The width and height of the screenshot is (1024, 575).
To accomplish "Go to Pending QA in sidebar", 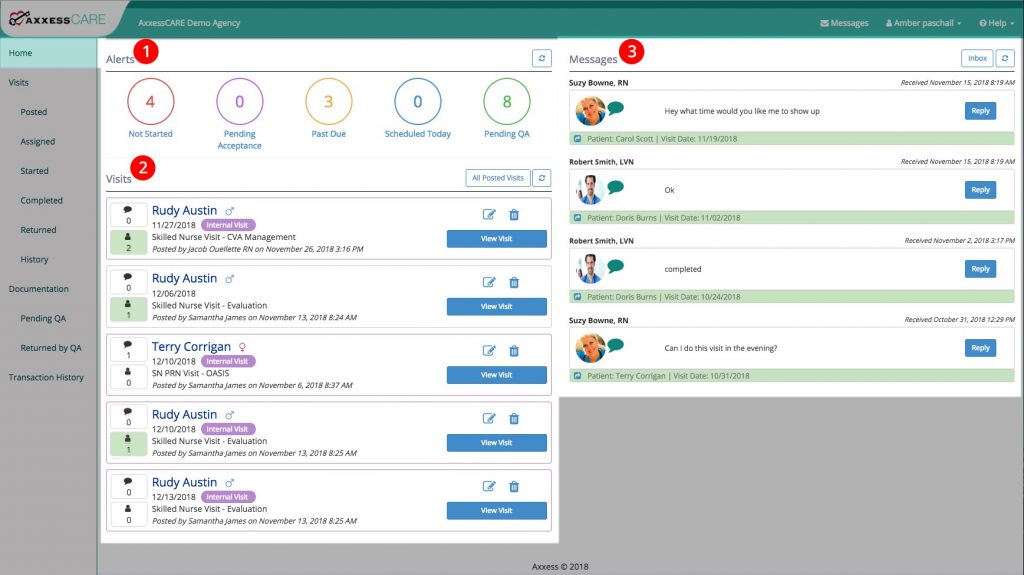I will click(43, 319).
